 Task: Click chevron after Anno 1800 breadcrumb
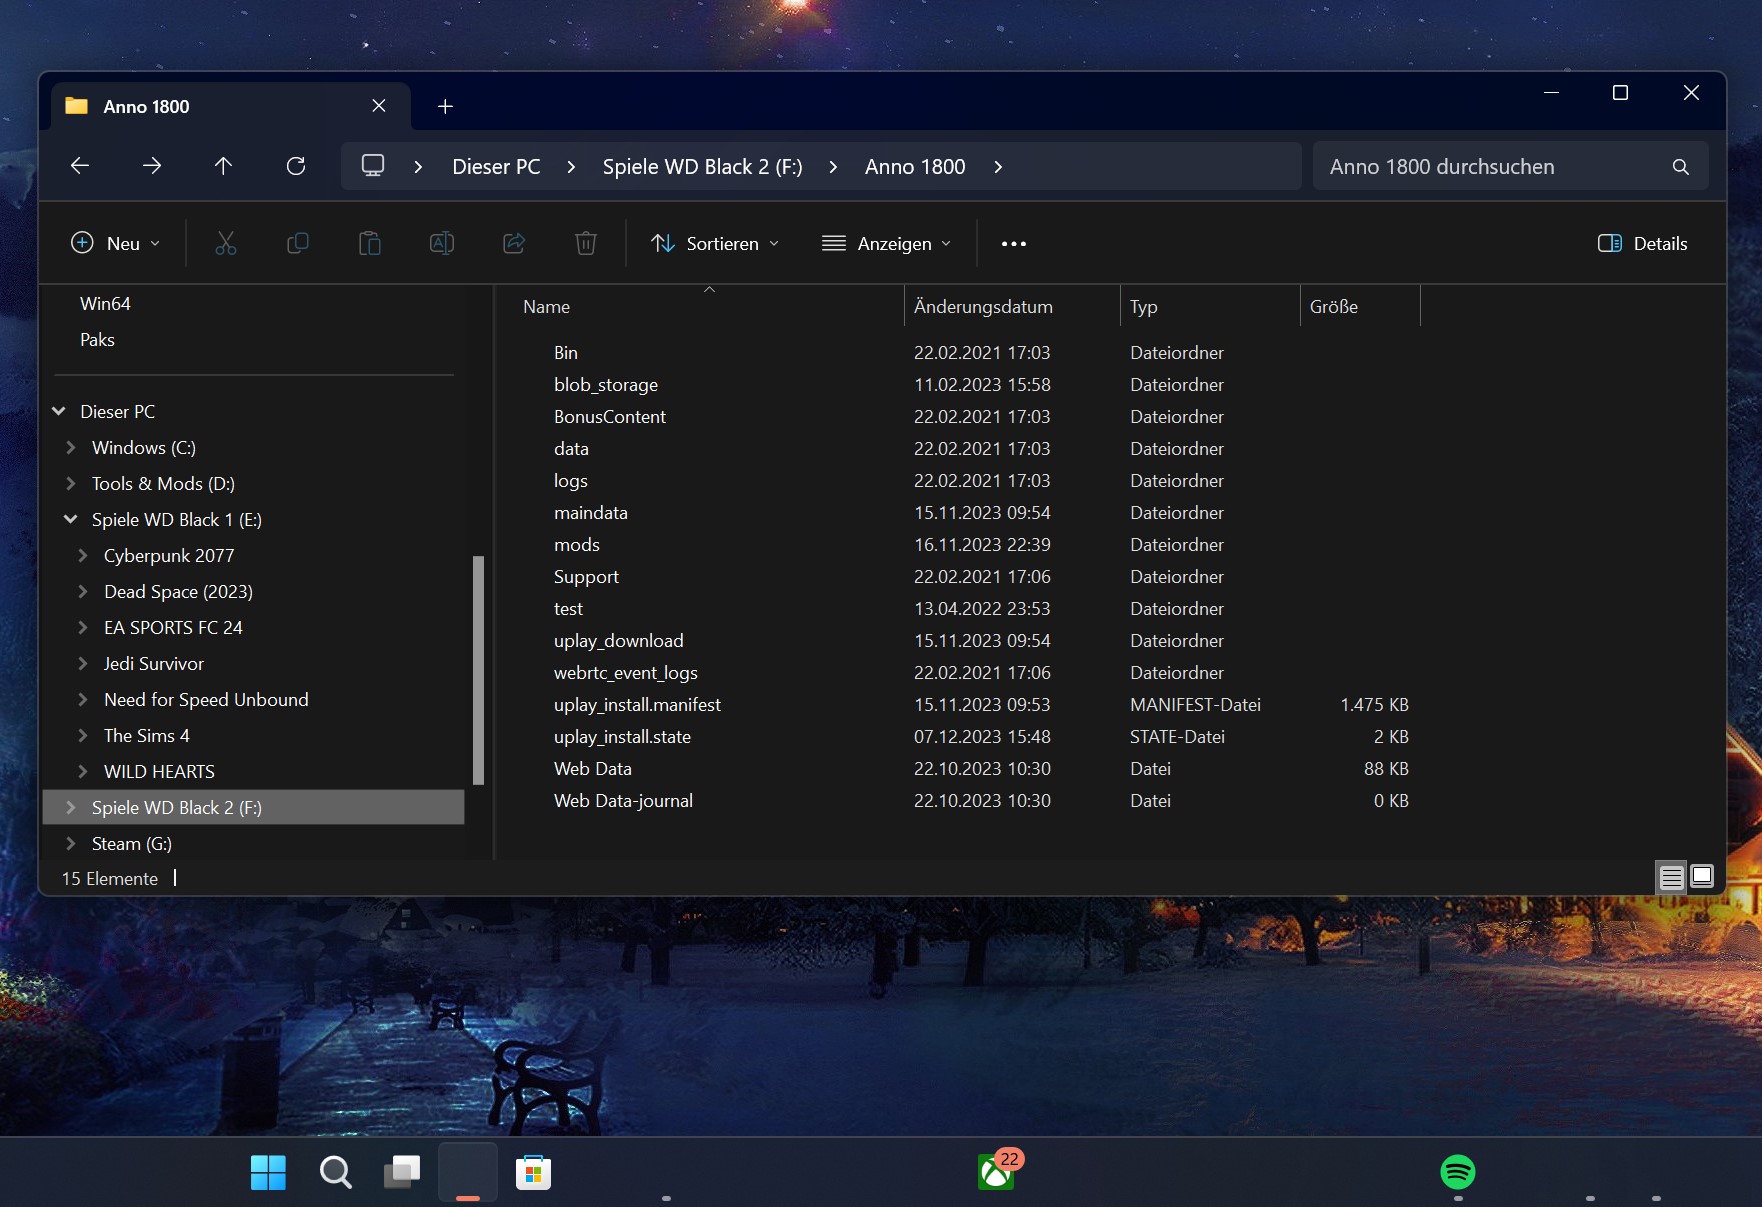pos(998,167)
